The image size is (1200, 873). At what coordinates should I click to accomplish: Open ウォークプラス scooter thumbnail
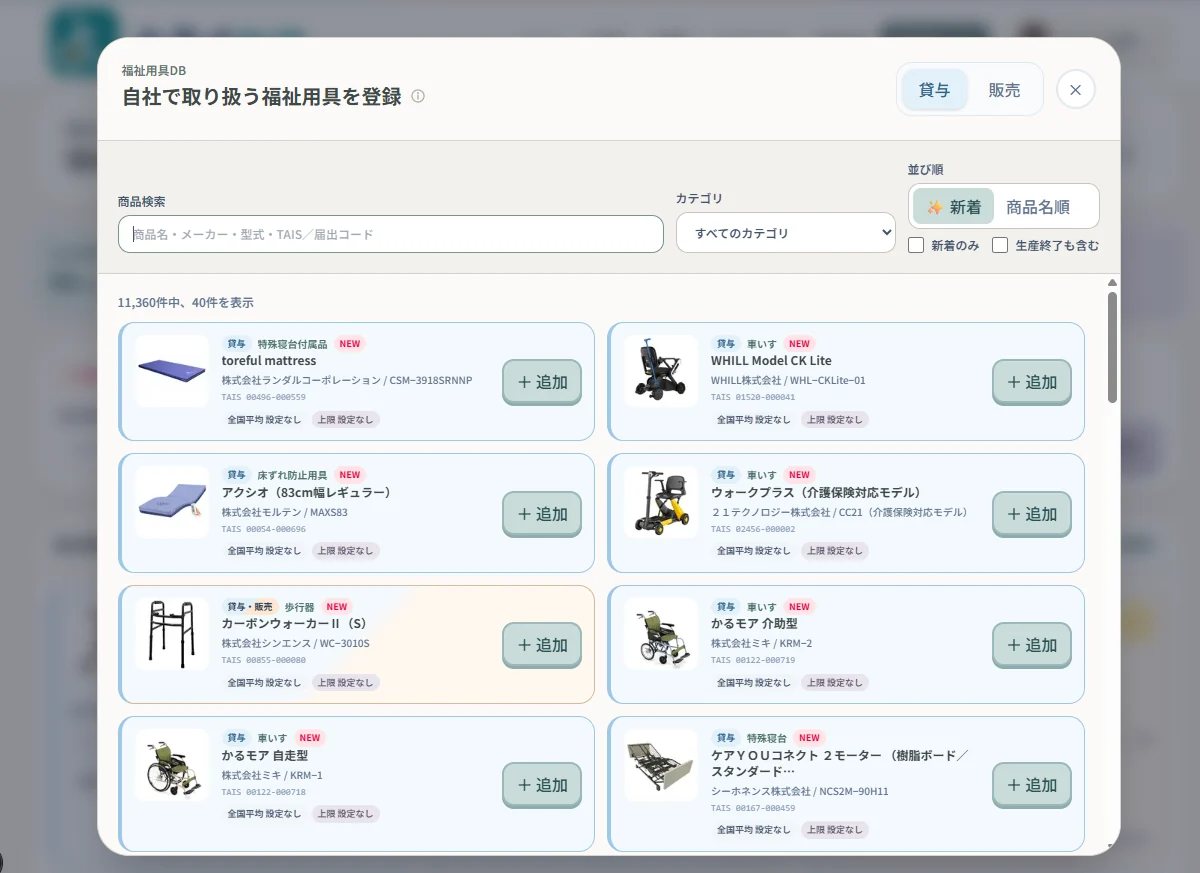tap(661, 502)
